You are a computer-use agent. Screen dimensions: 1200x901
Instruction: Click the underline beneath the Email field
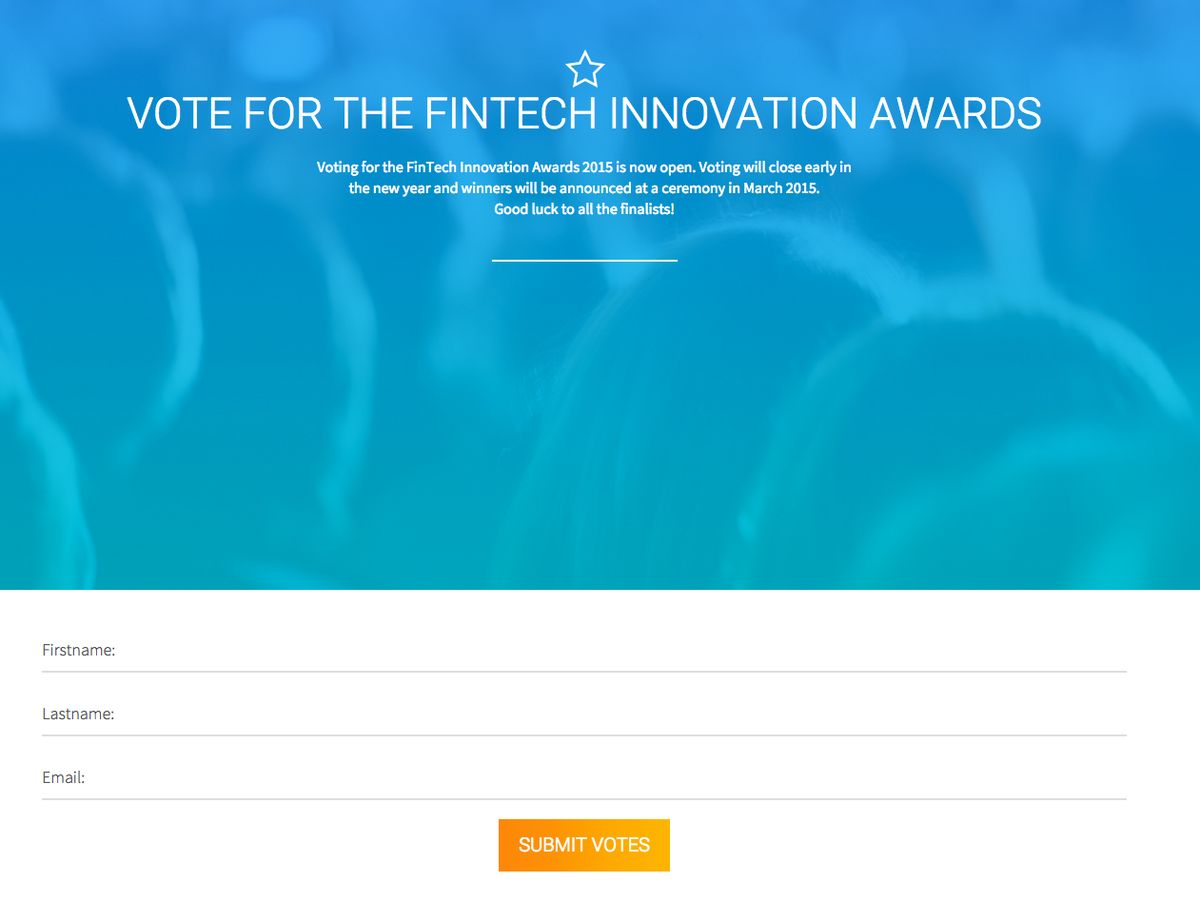[584, 799]
